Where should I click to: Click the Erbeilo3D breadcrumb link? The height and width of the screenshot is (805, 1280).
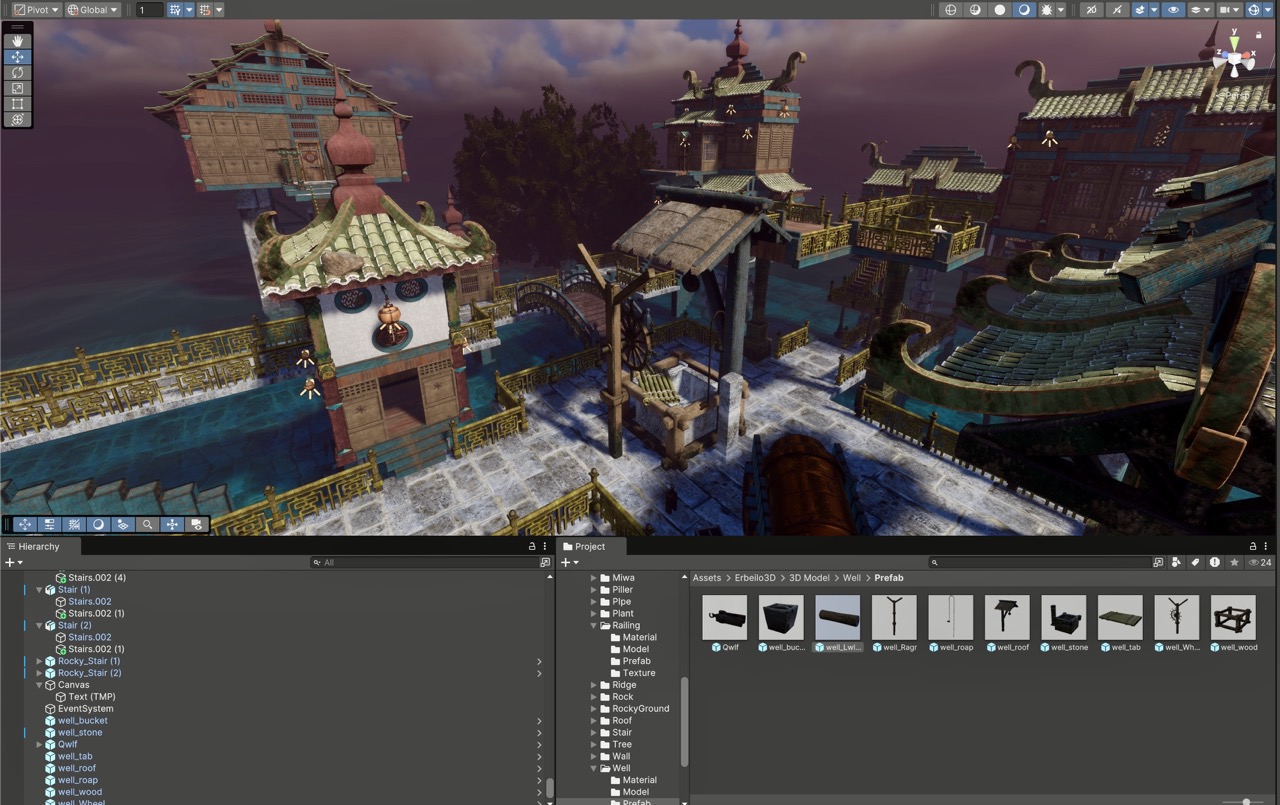tap(755, 578)
